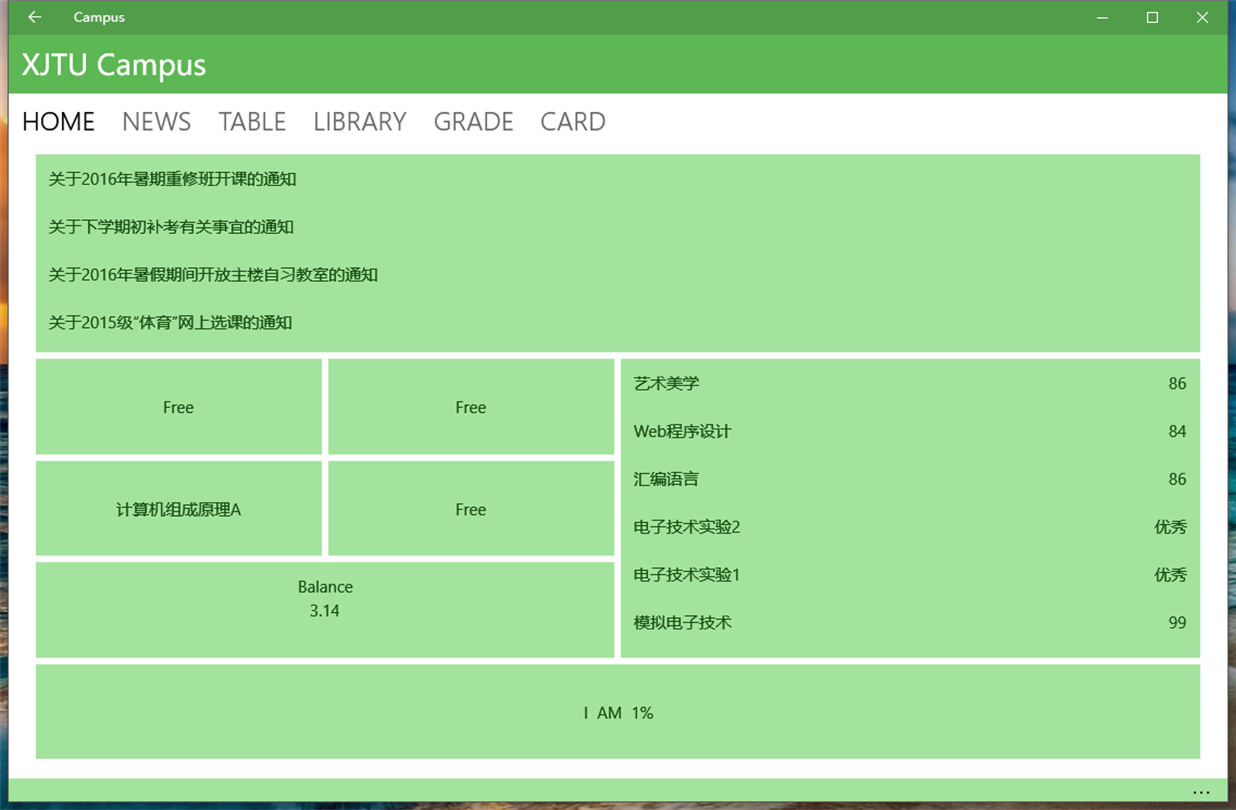The image size is (1236, 810).
Task: Select the Web程序设计 grade row
Action: 910,432
